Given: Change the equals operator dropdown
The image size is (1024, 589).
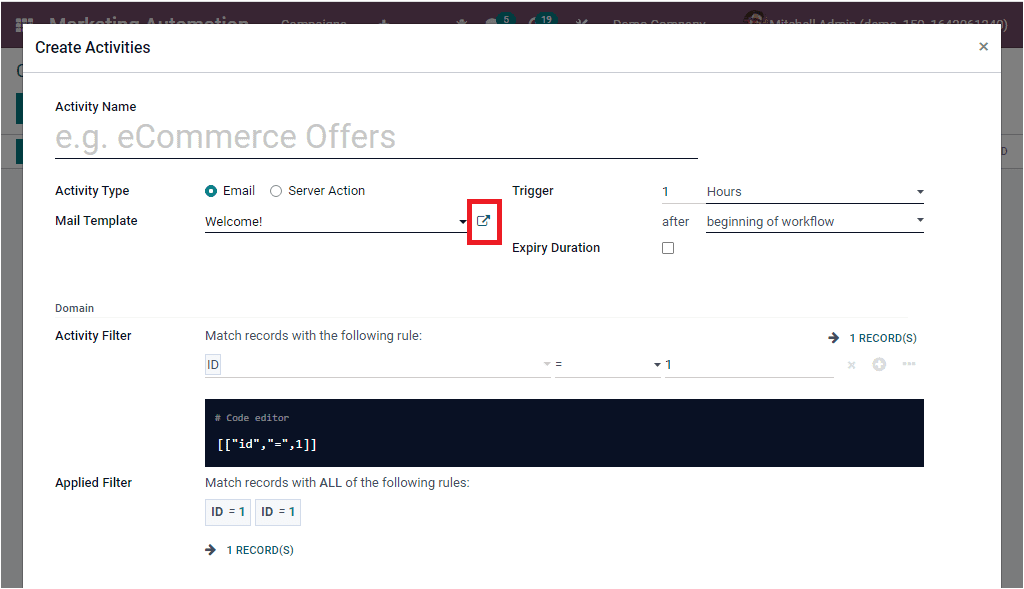Looking at the screenshot, I should [607, 364].
